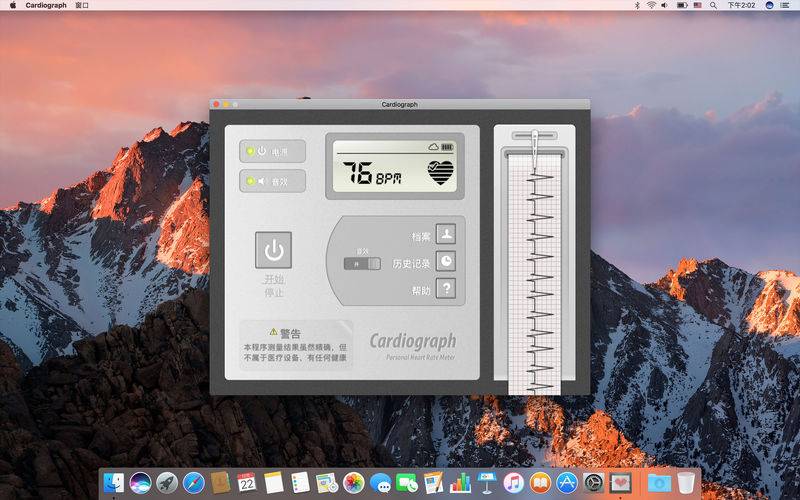Click the Siri icon in menu bar
The width and height of the screenshot is (800, 500).
coord(769,5)
